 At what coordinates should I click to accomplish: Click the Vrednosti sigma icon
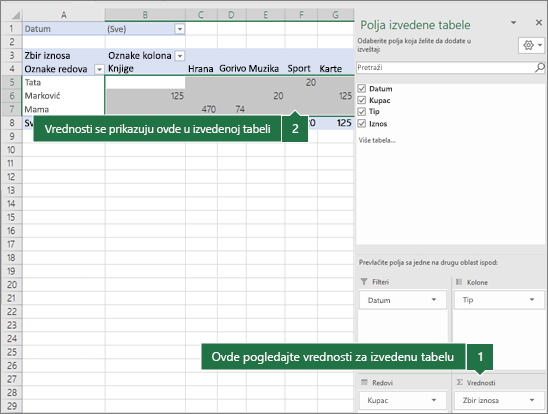click(460, 382)
